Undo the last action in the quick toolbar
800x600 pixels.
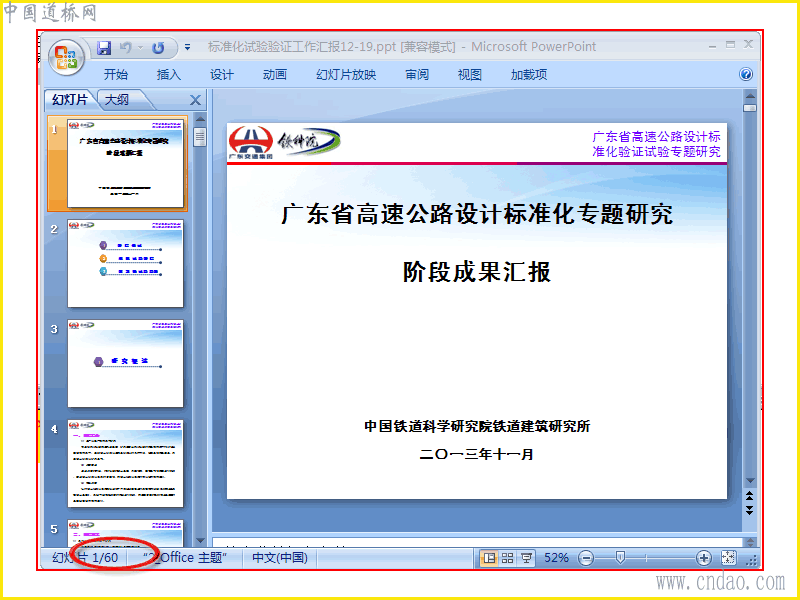click(x=125, y=48)
